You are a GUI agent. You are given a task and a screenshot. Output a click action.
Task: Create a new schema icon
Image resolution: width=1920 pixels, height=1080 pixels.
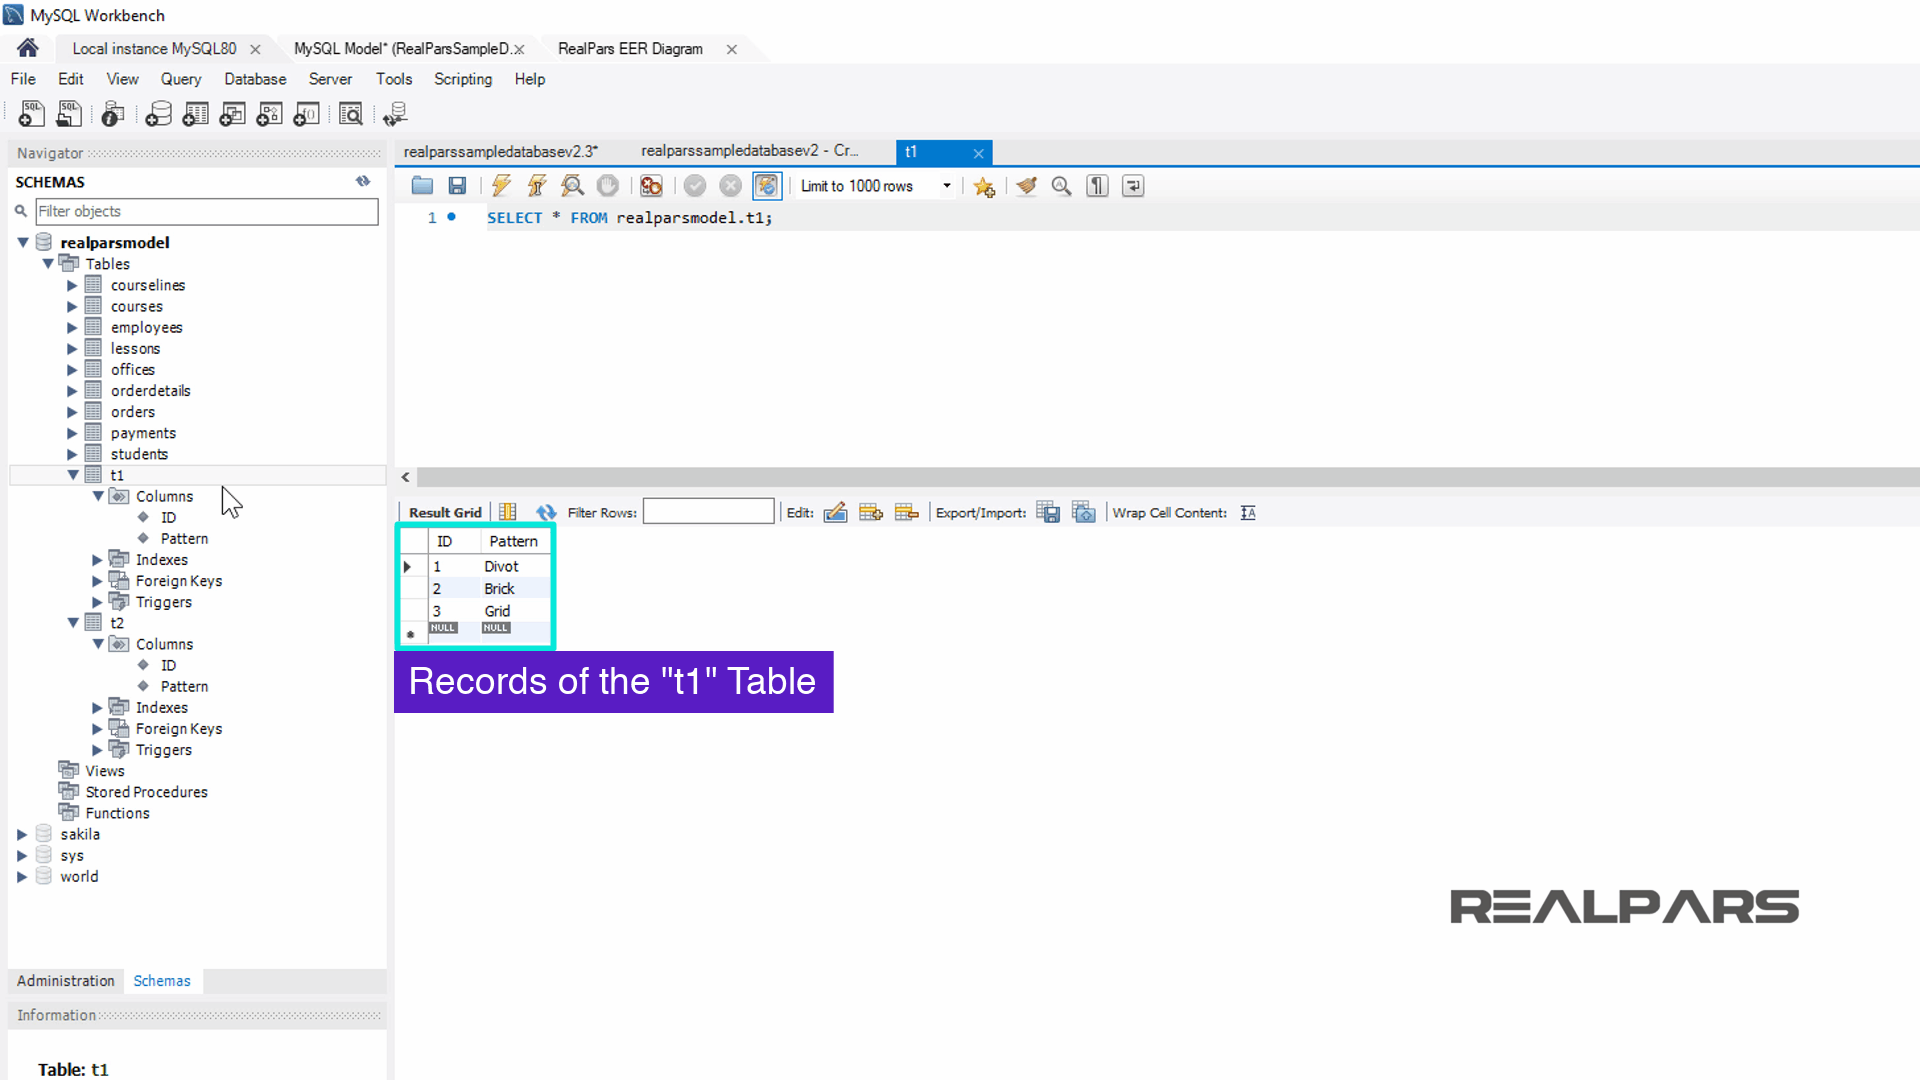coord(158,114)
